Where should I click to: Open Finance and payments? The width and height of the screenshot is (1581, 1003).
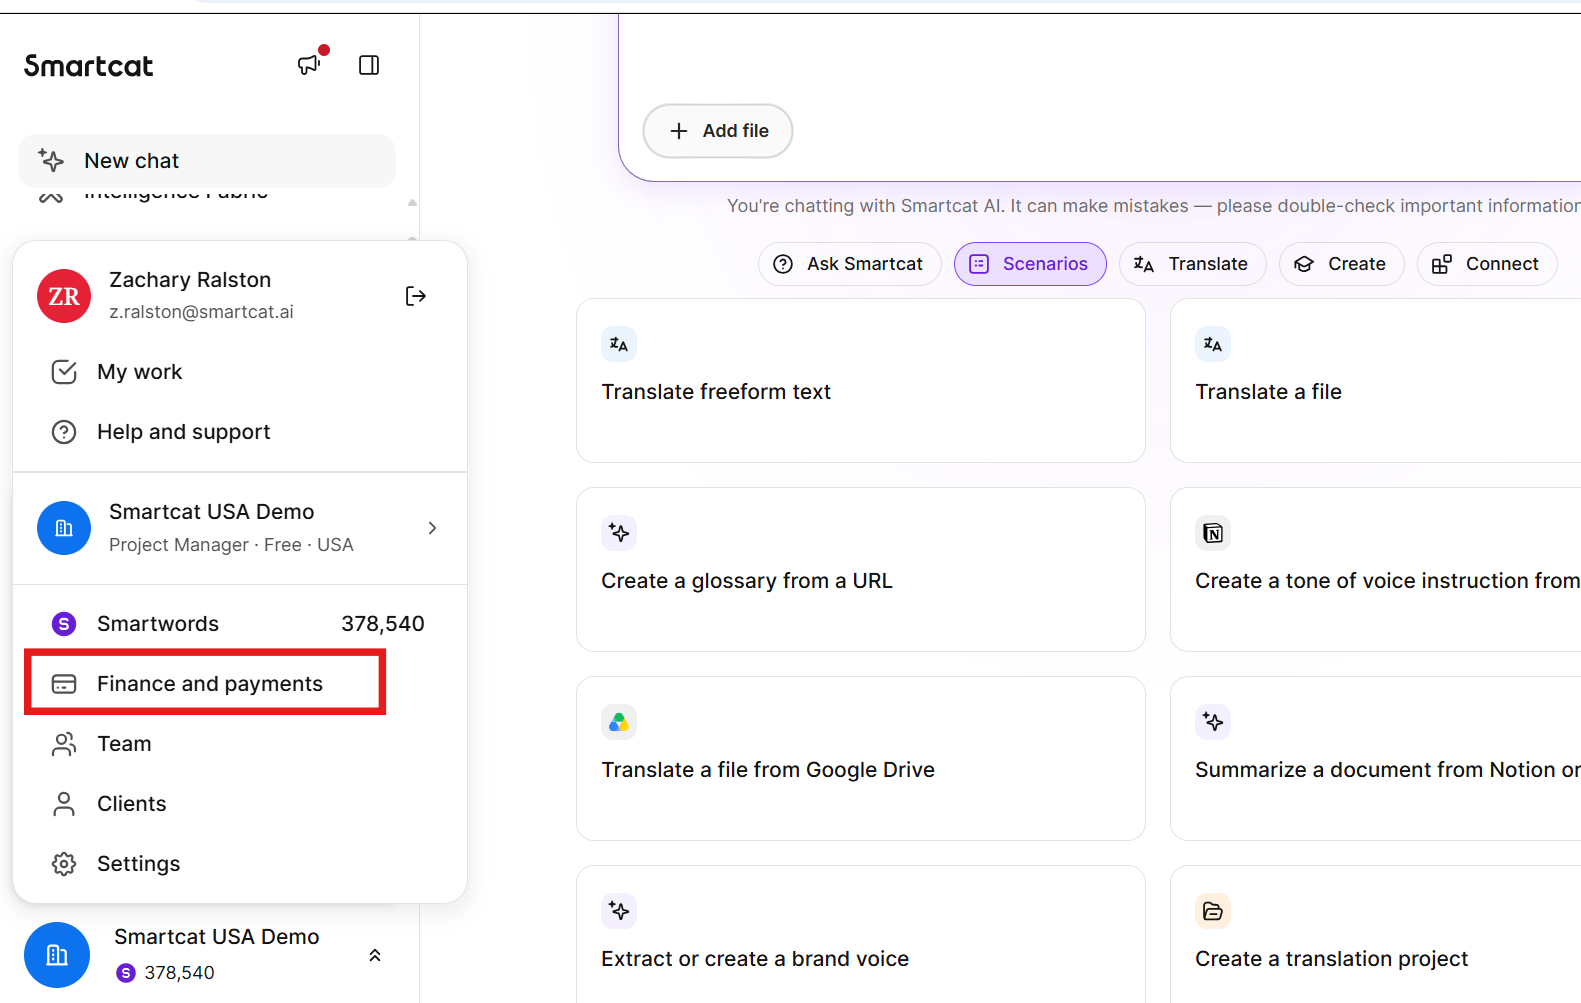coord(205,684)
